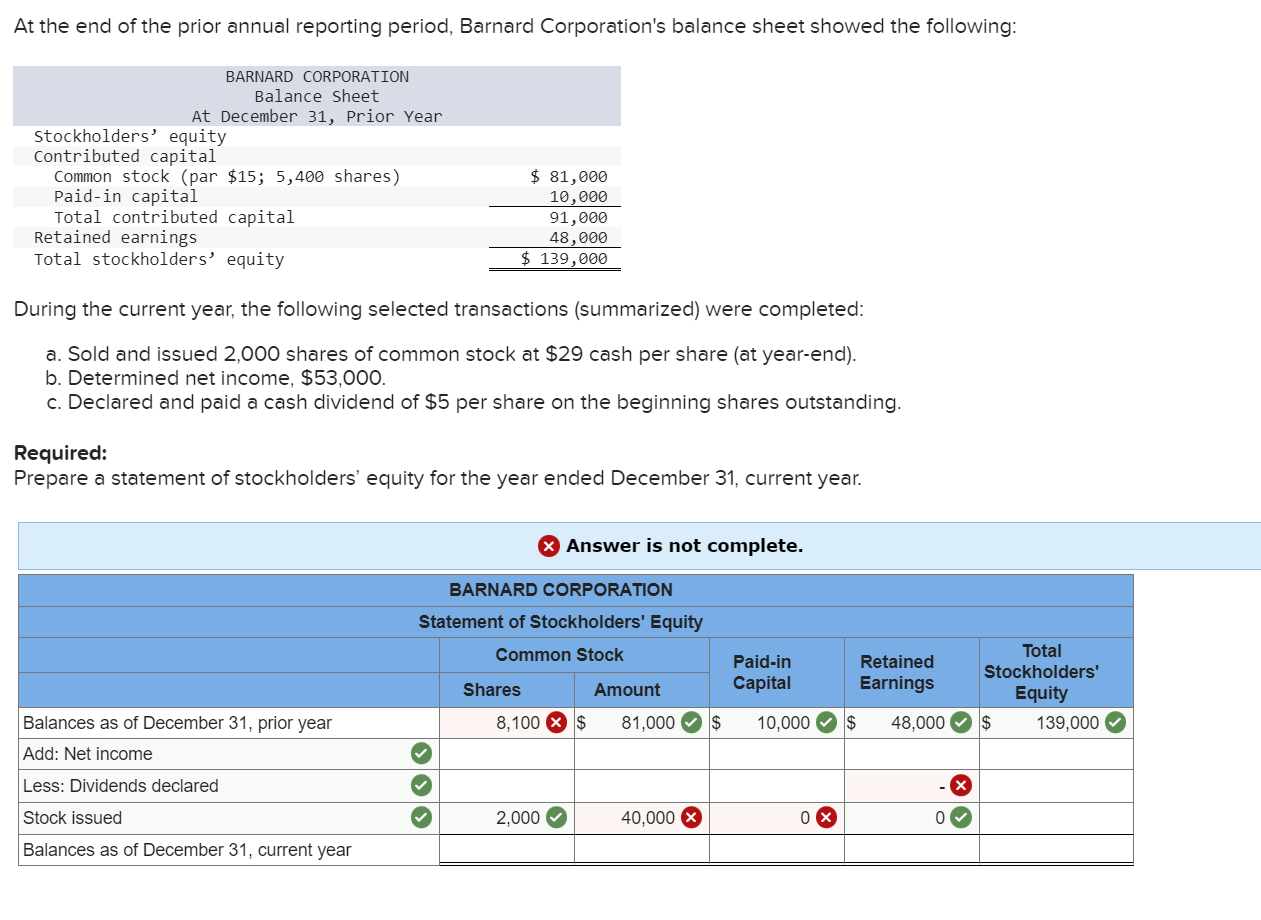
Task: Select the Net income retained earnings cell
Action: click(x=912, y=754)
